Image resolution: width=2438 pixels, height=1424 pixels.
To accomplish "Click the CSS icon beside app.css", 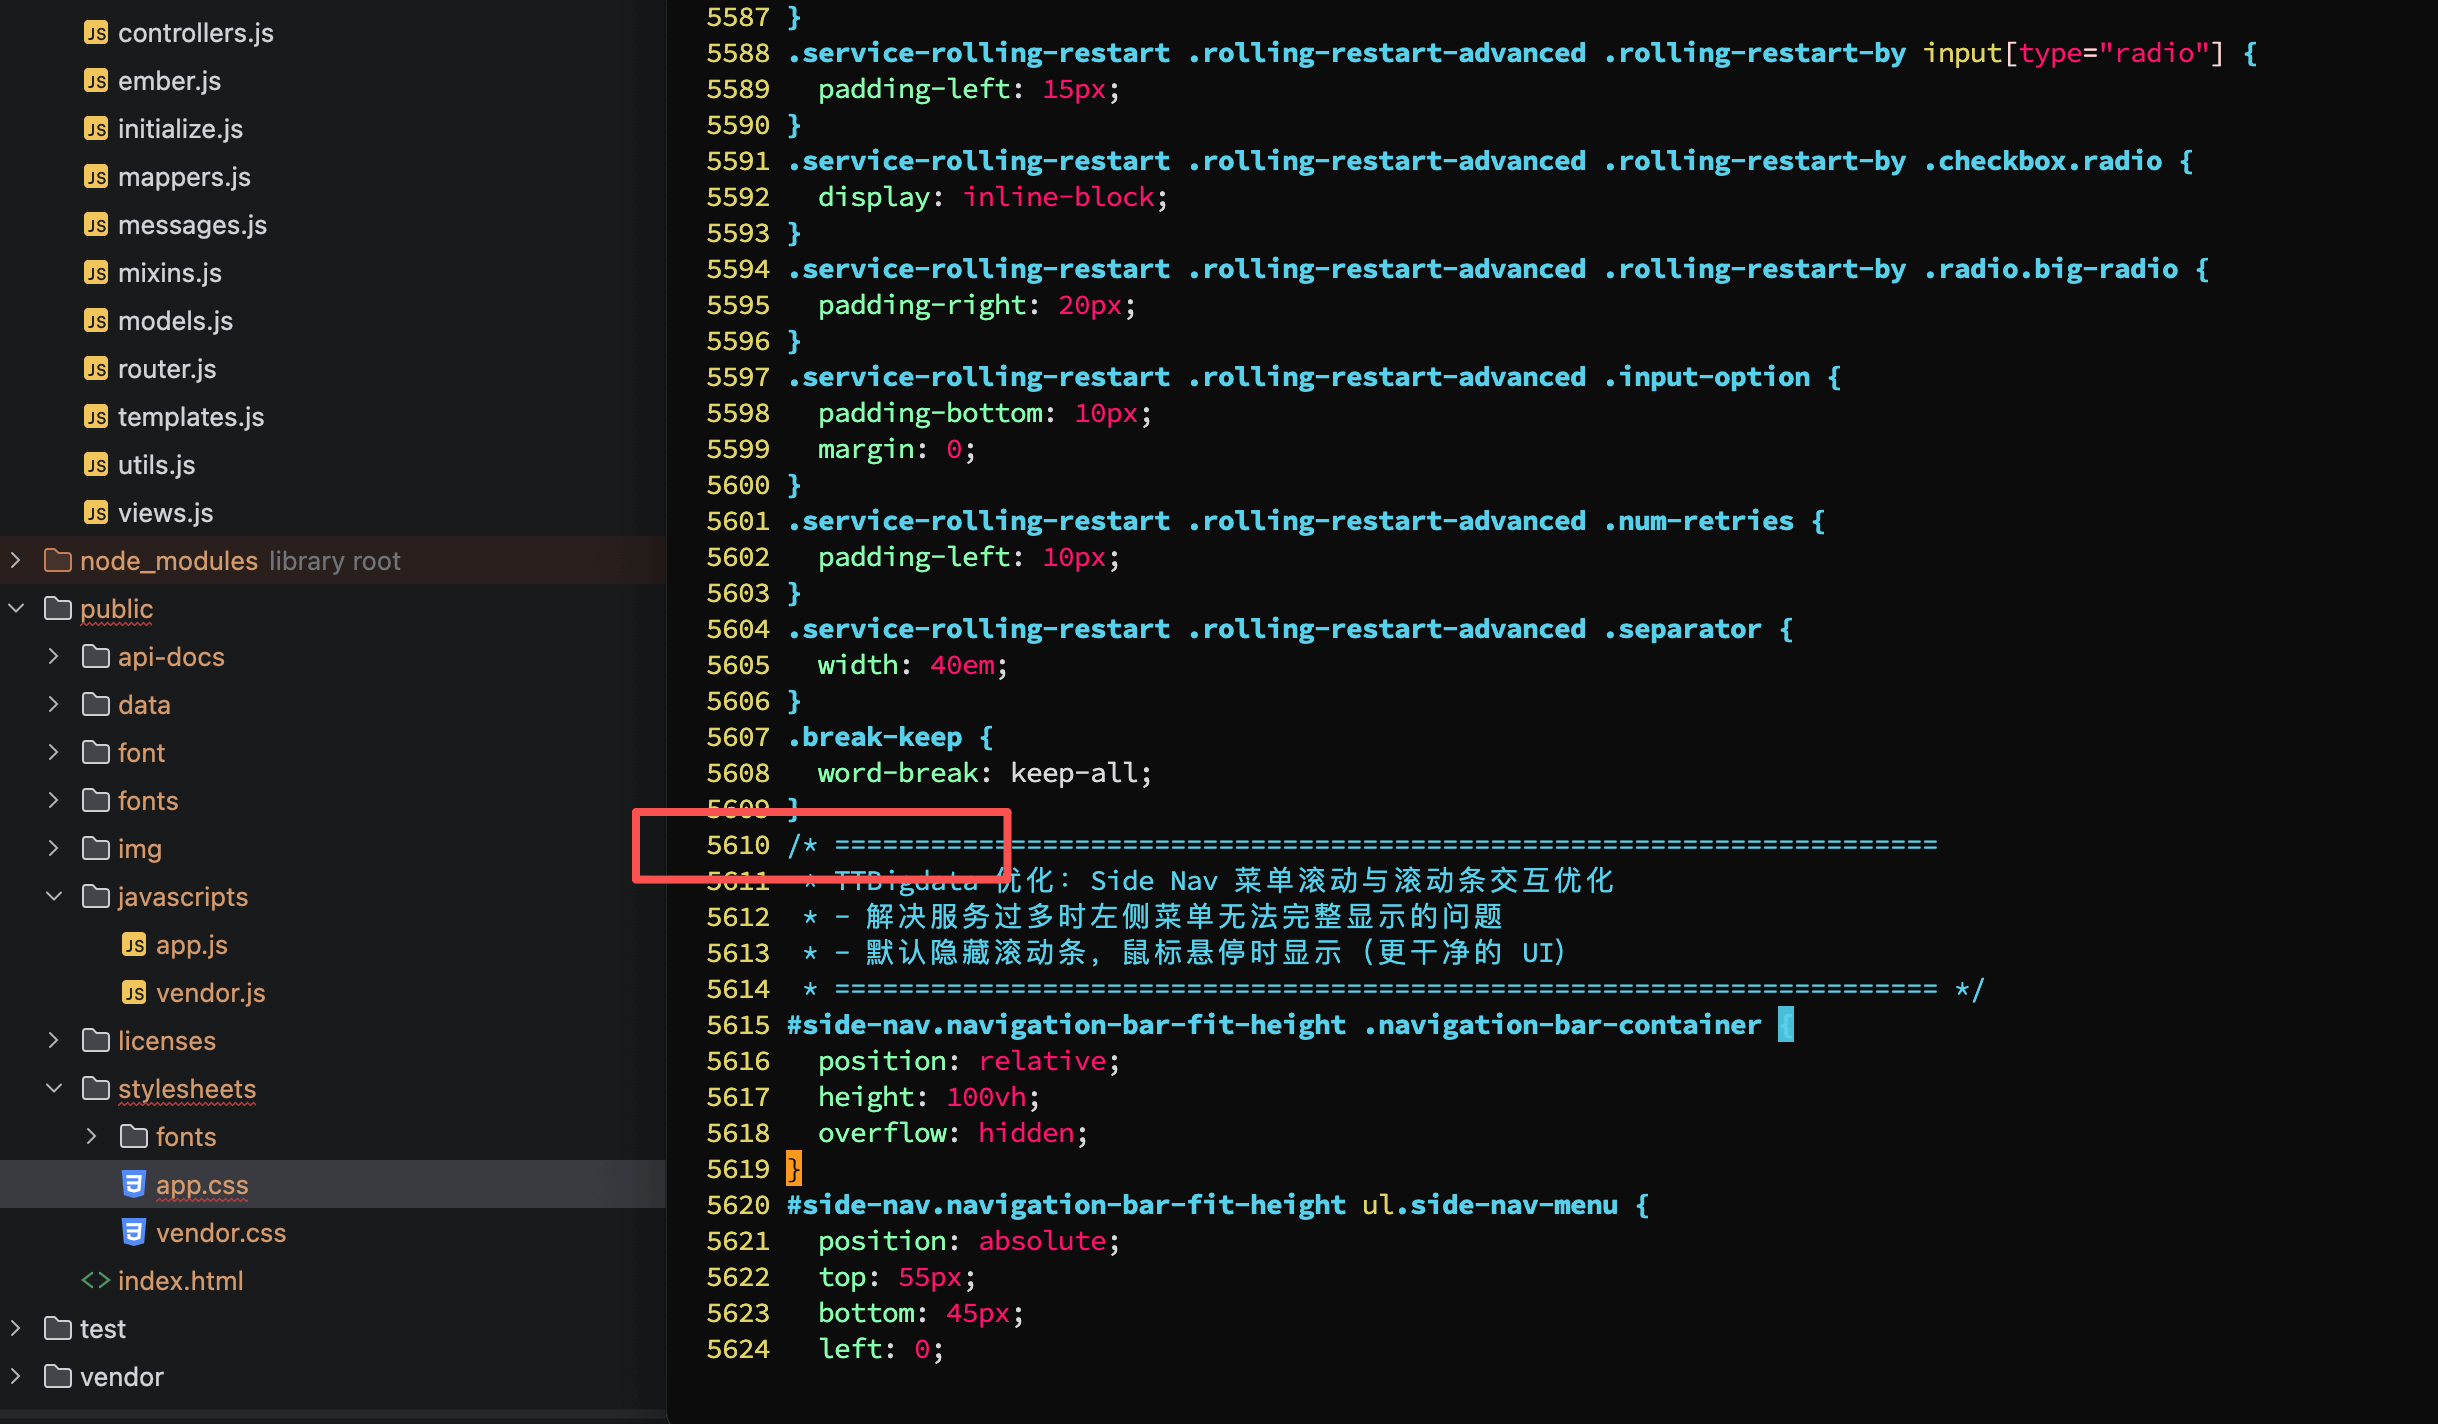I will click(134, 1184).
